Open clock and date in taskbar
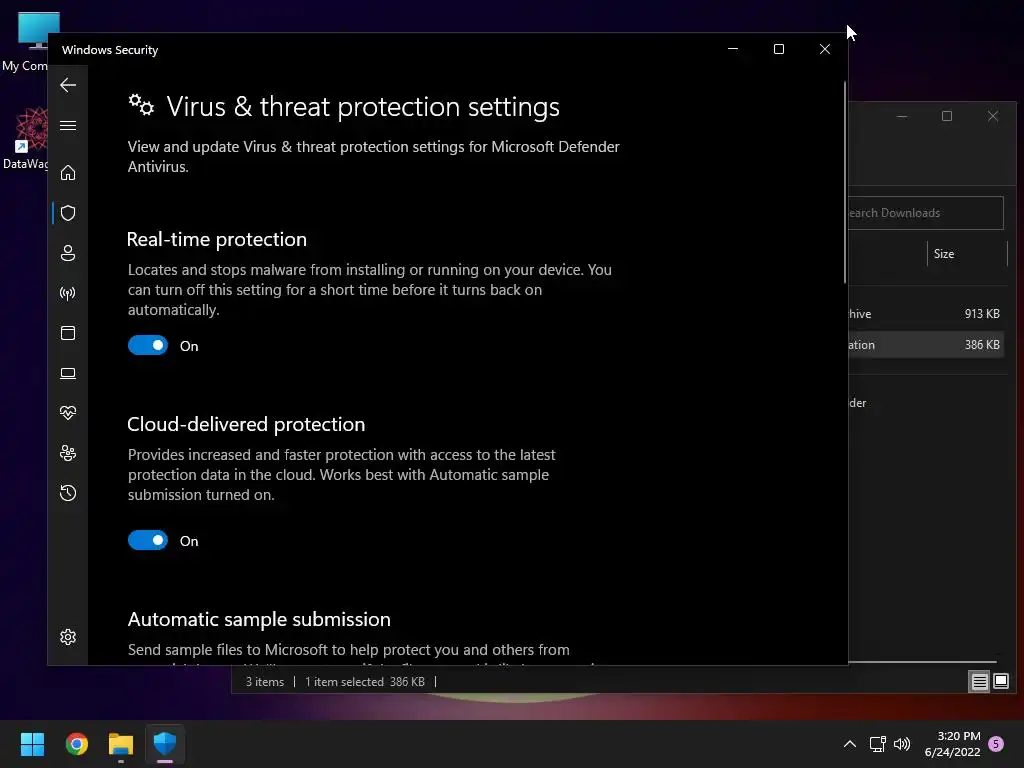 [x=952, y=744]
